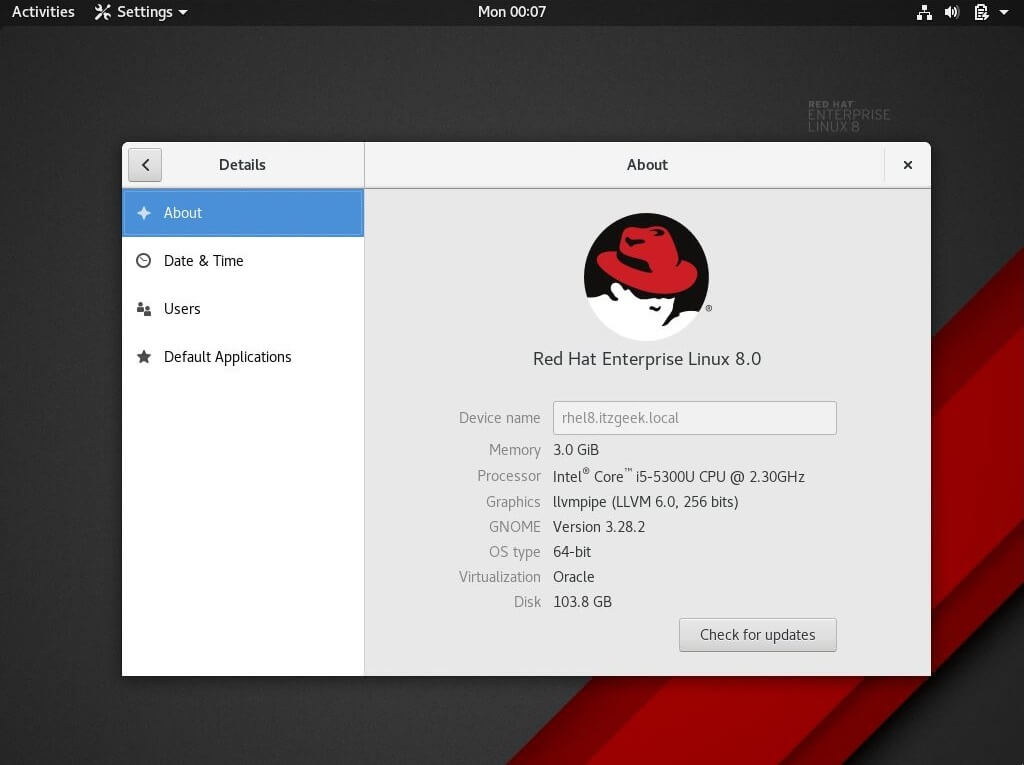
Task: Click the people icon beside Users
Action: (144, 309)
